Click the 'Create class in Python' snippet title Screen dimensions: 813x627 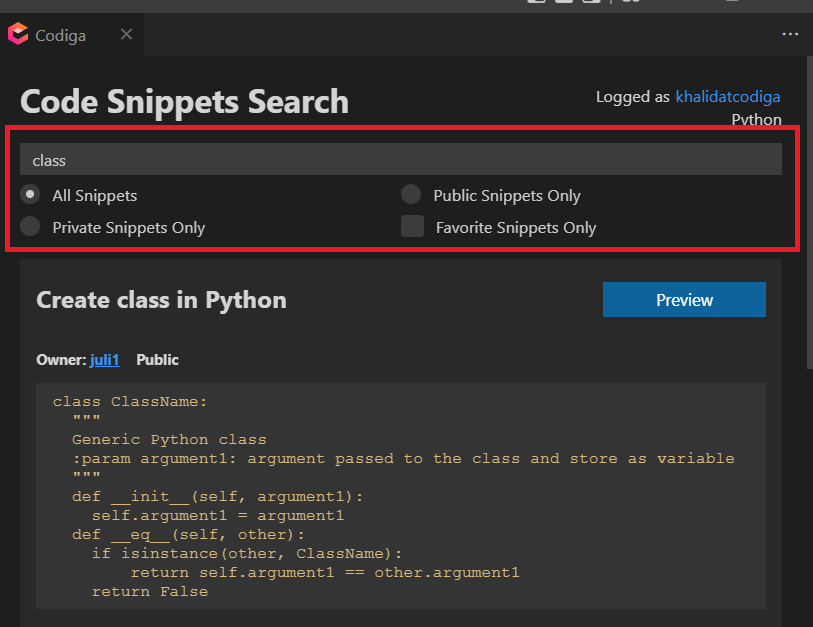pyautogui.click(x=161, y=300)
